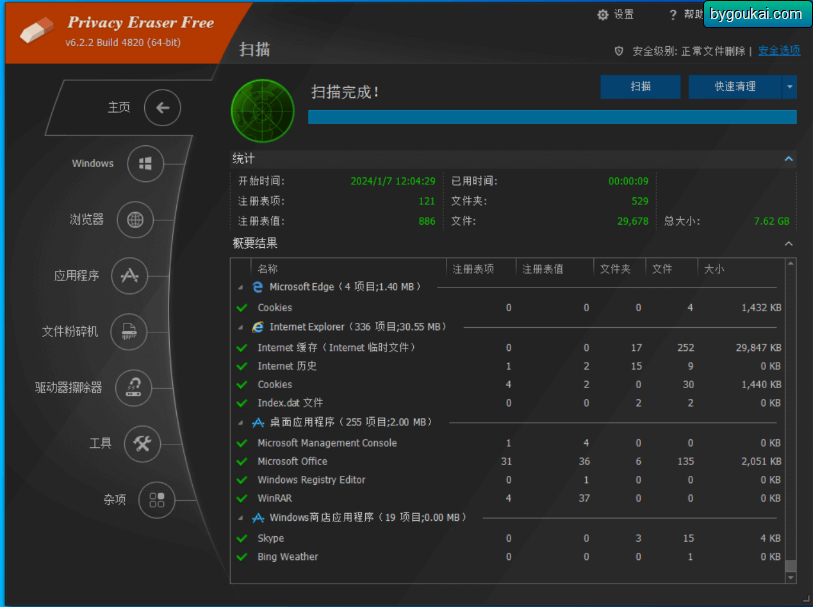This screenshot has width=813, height=607.
Task: Toggle the checkmark for Internet 历史
Action: [x=242, y=366]
